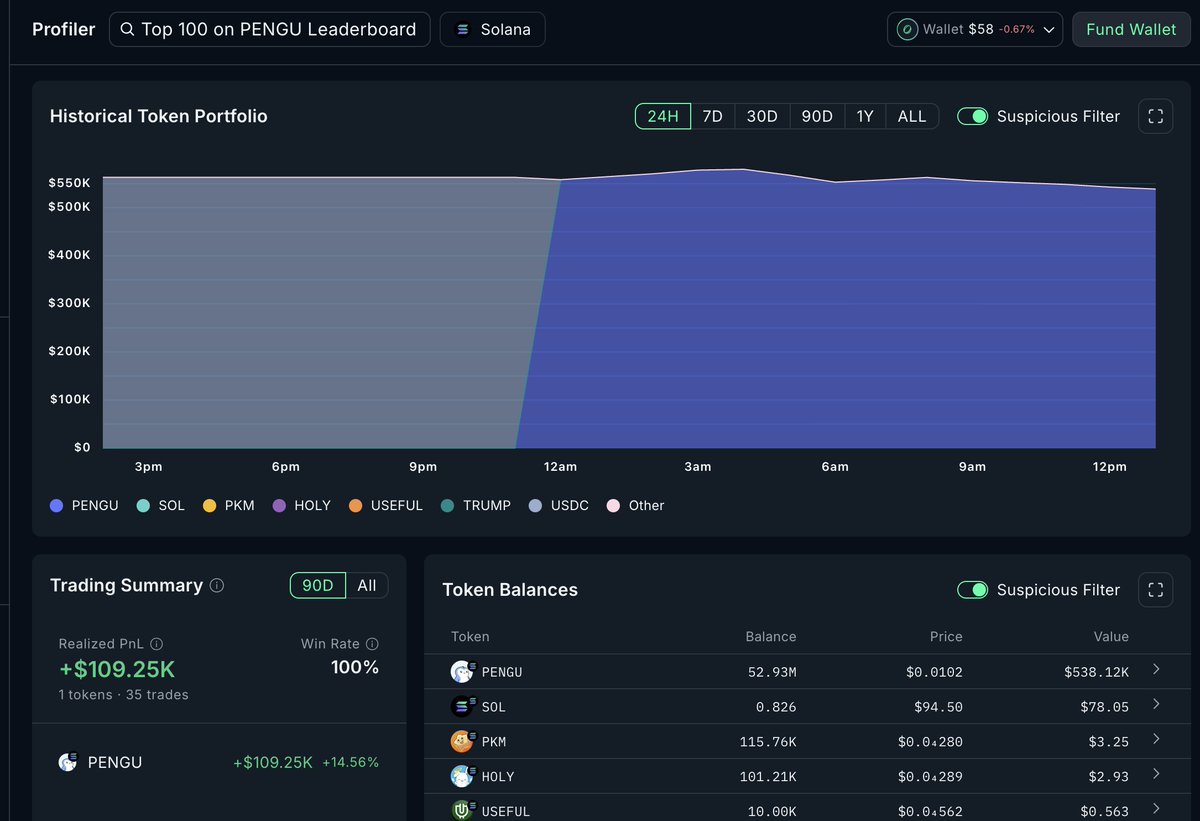Expand the PKM row chevron
This screenshot has height=821, width=1200.
click(1156, 739)
